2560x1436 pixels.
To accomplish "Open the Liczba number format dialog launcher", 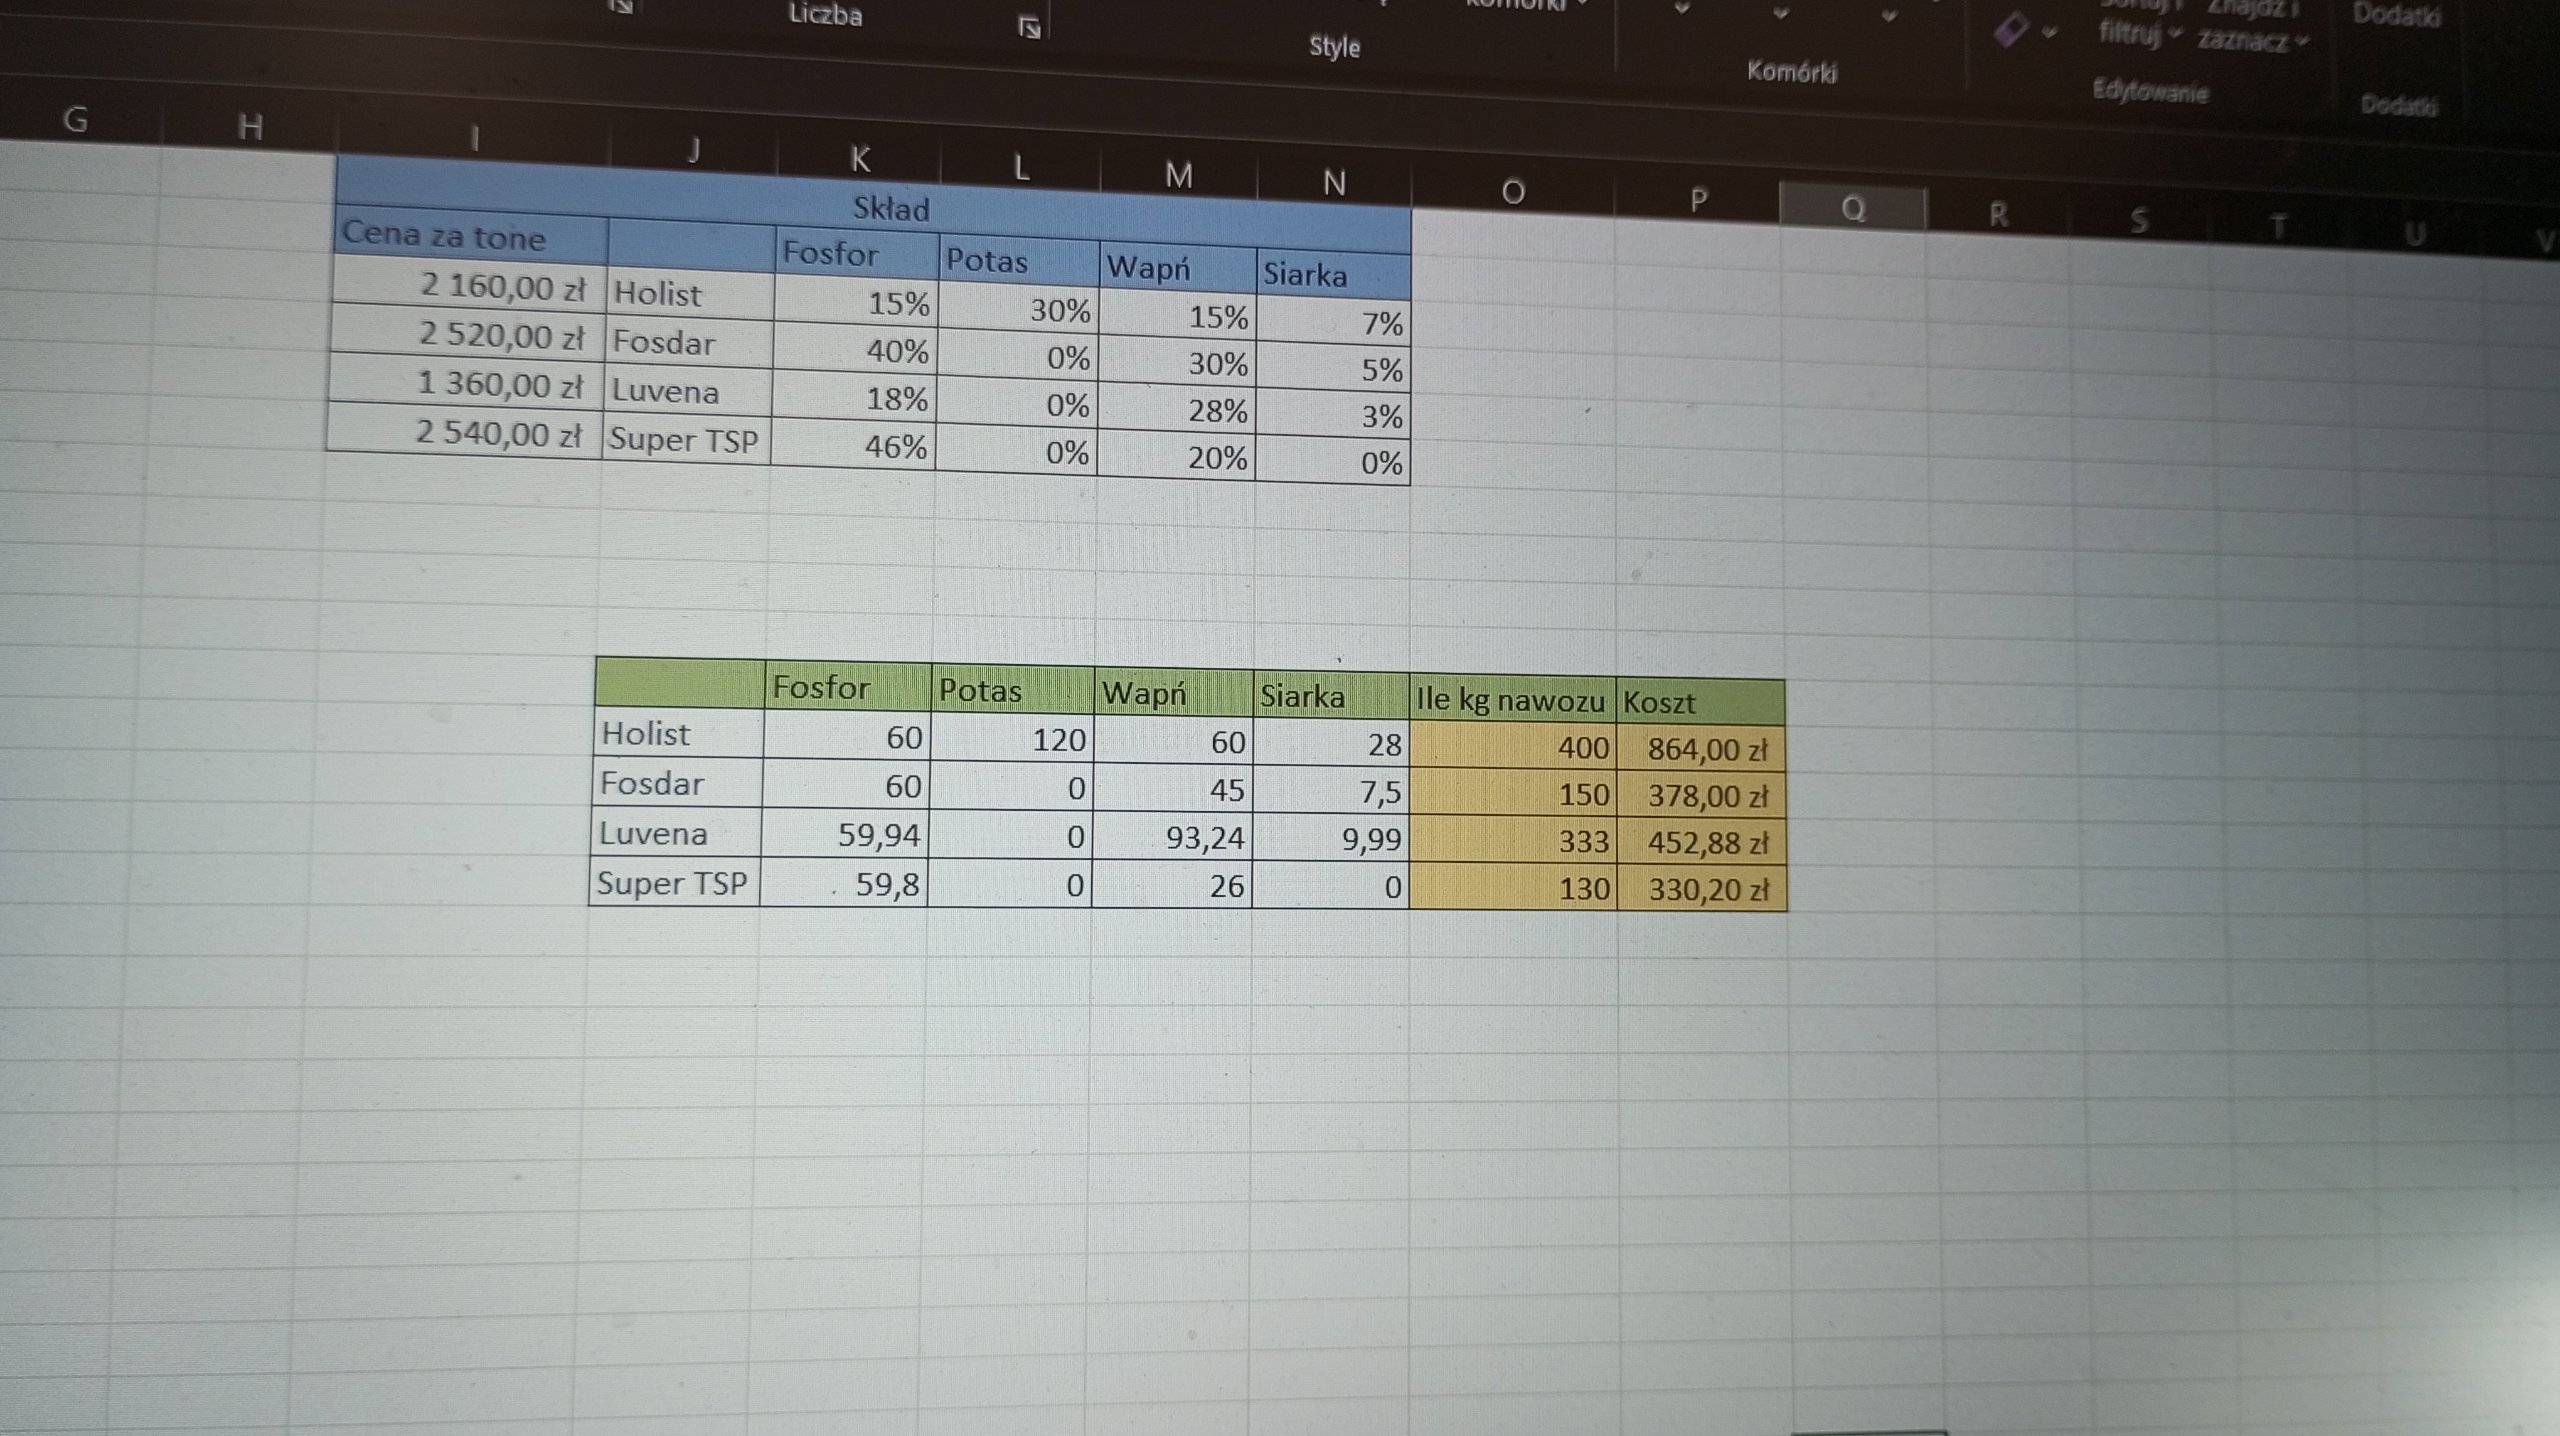I will click(1029, 28).
